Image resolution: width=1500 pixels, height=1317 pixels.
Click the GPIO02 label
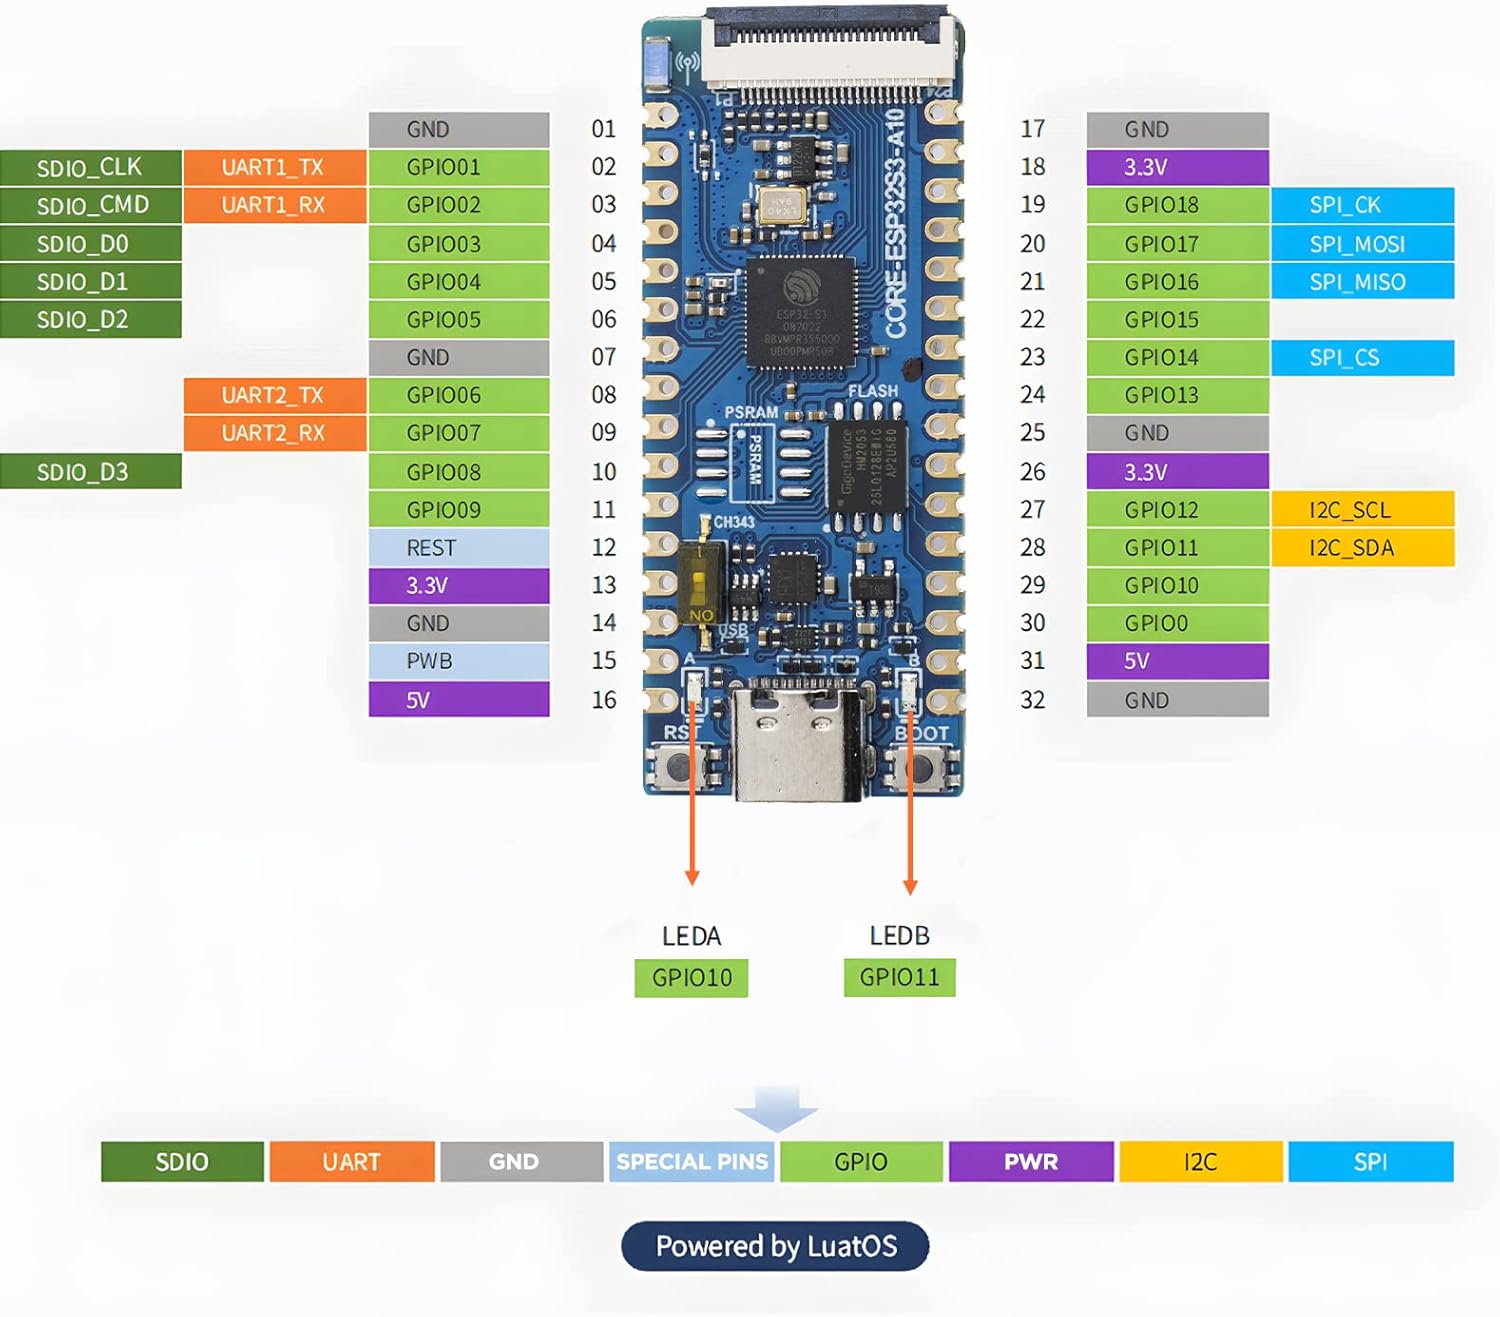click(x=459, y=205)
